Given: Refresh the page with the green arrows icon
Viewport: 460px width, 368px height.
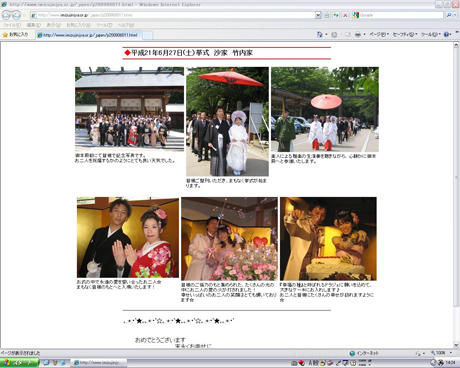Looking at the screenshot, I should click(336, 15).
